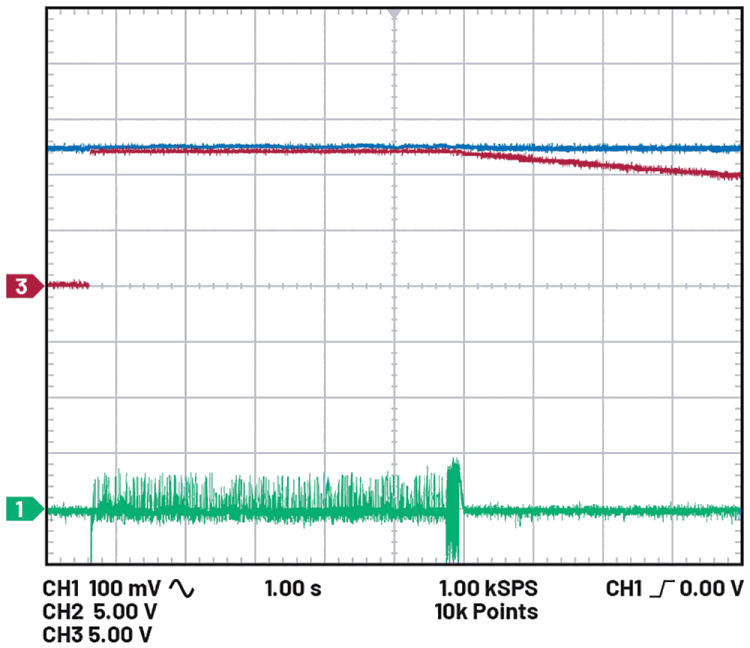Click the 0.00 V trigger level value
The width and height of the screenshot is (750, 648).
[x=711, y=588]
